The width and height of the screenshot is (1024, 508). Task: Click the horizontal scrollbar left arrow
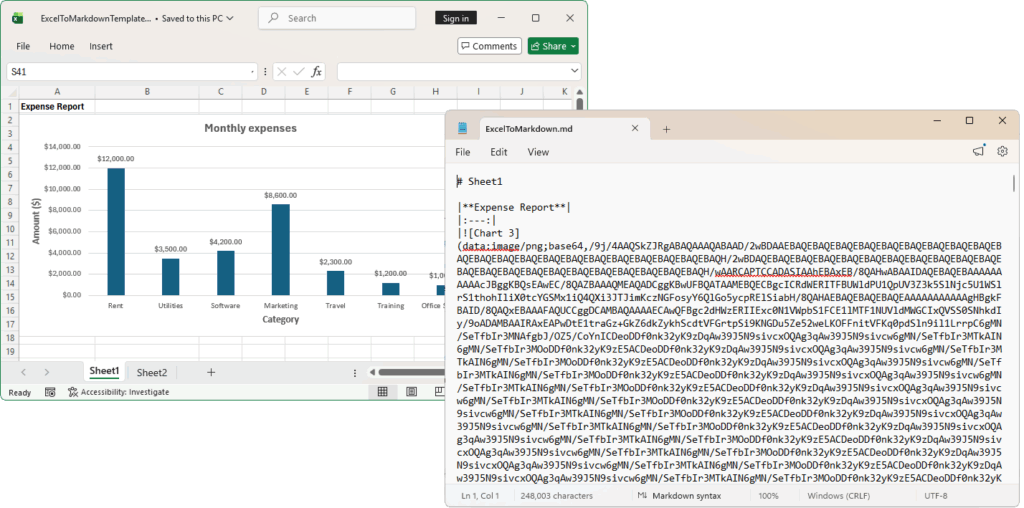[372, 373]
